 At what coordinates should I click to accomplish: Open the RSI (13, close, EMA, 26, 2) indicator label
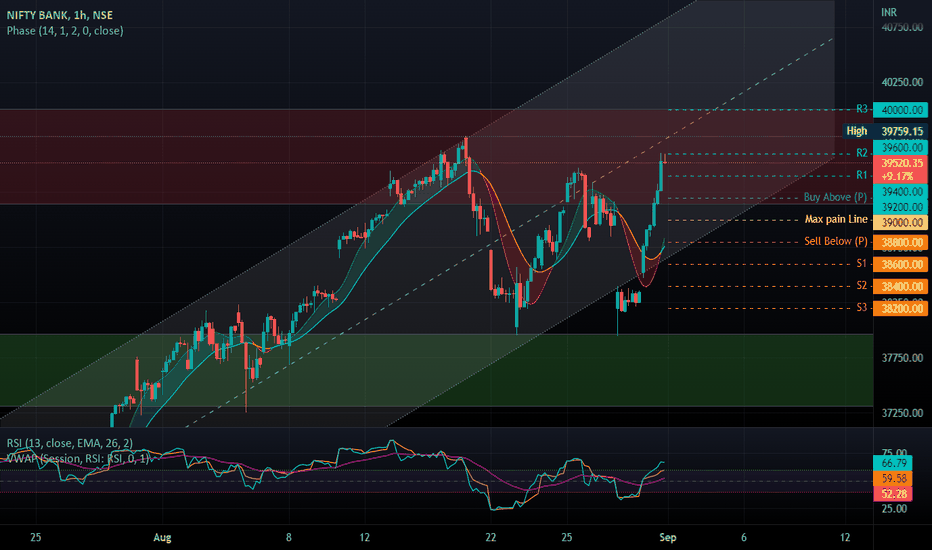70,443
